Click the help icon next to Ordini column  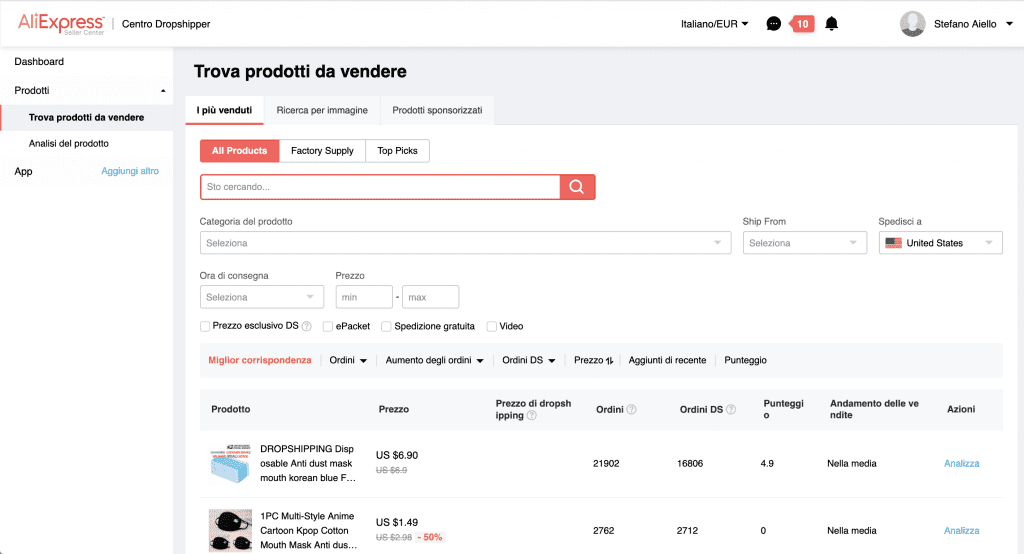(x=632, y=410)
